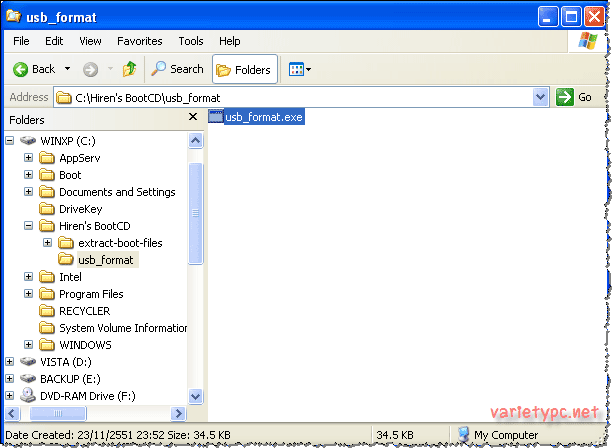Click the Go button
612x448 pixels.
(574, 97)
